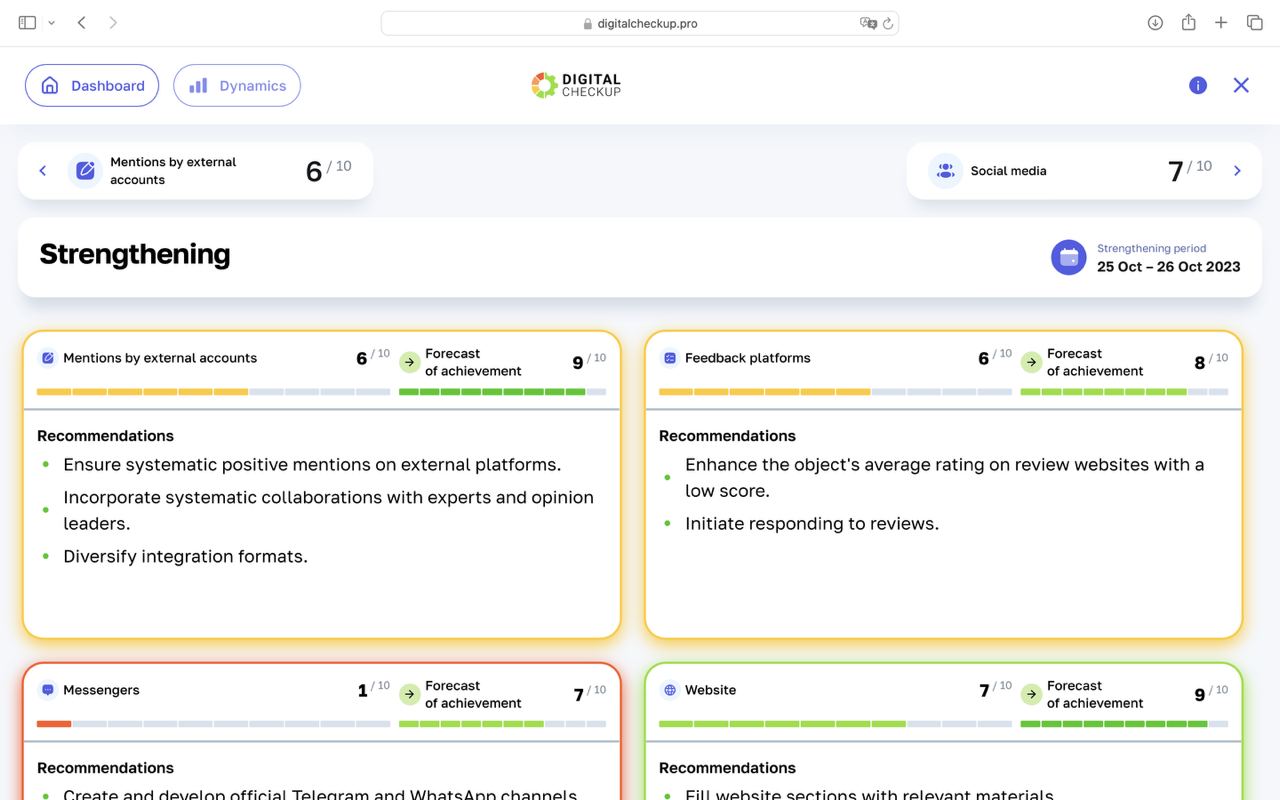Open the Safari downloads icon
This screenshot has height=800, width=1280.
point(1155,23)
